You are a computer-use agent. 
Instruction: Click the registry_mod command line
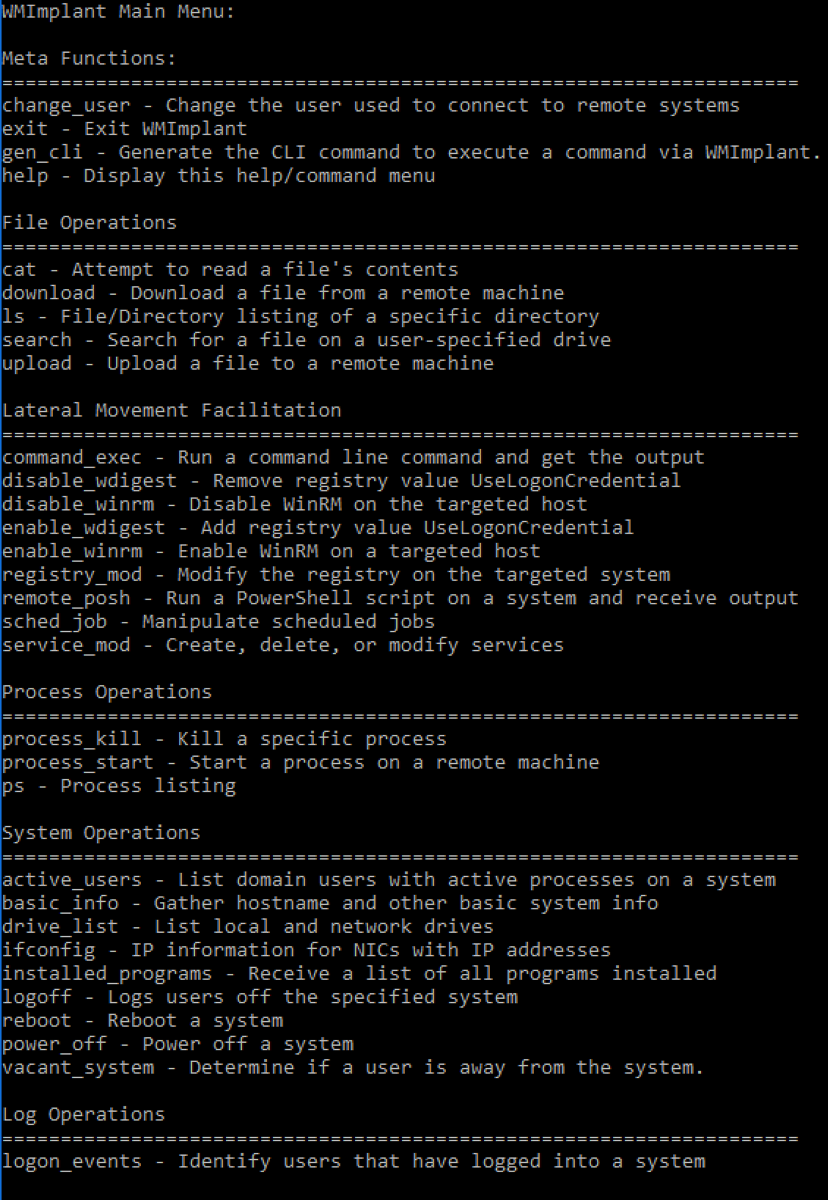click(x=336, y=574)
